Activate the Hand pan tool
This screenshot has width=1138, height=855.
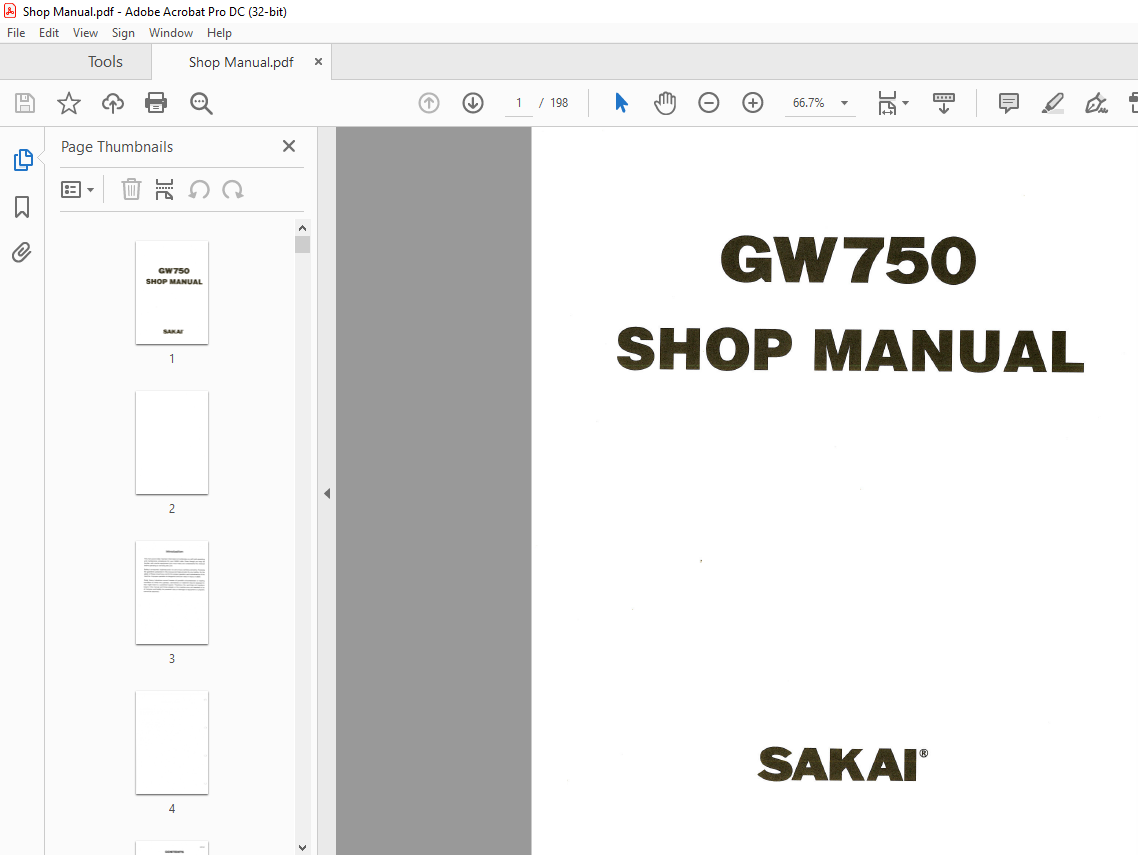pos(665,103)
